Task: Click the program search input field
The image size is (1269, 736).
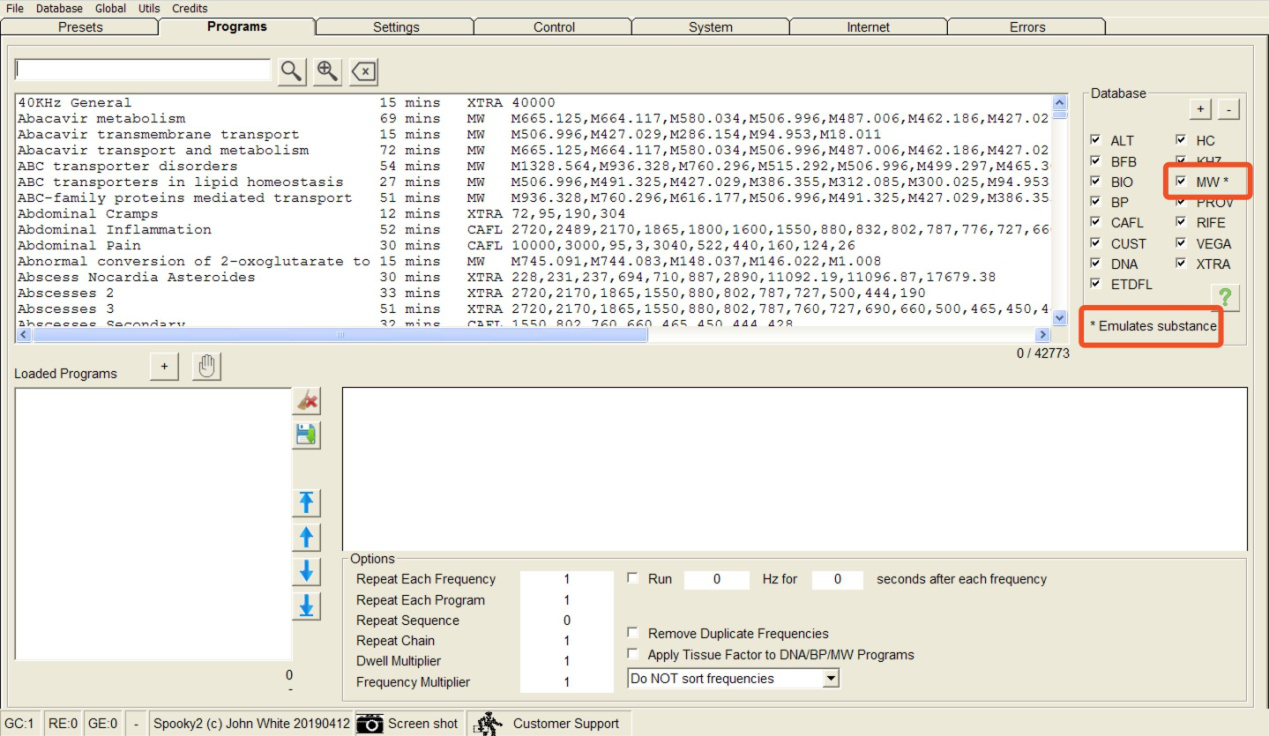Action: point(143,70)
